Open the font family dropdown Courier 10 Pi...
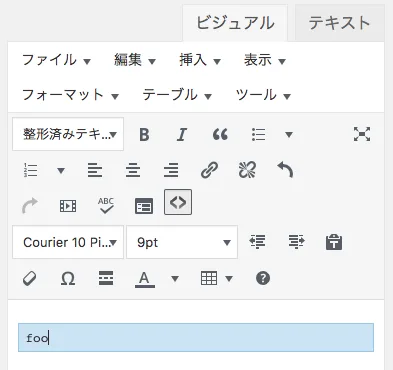 pyautogui.click(x=68, y=242)
